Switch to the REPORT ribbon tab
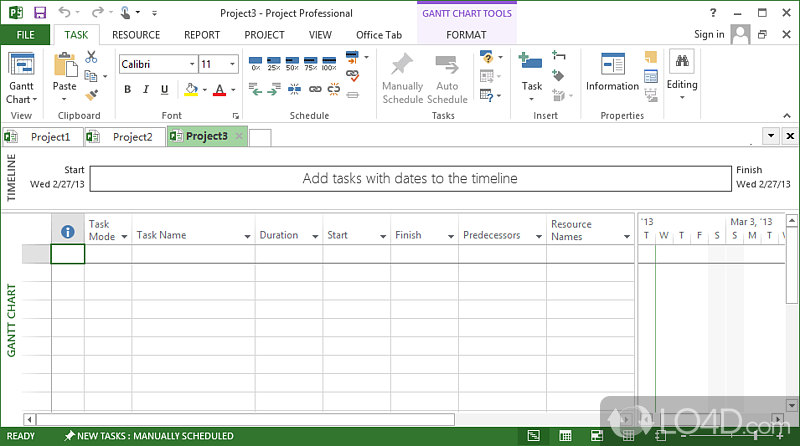 (x=202, y=35)
